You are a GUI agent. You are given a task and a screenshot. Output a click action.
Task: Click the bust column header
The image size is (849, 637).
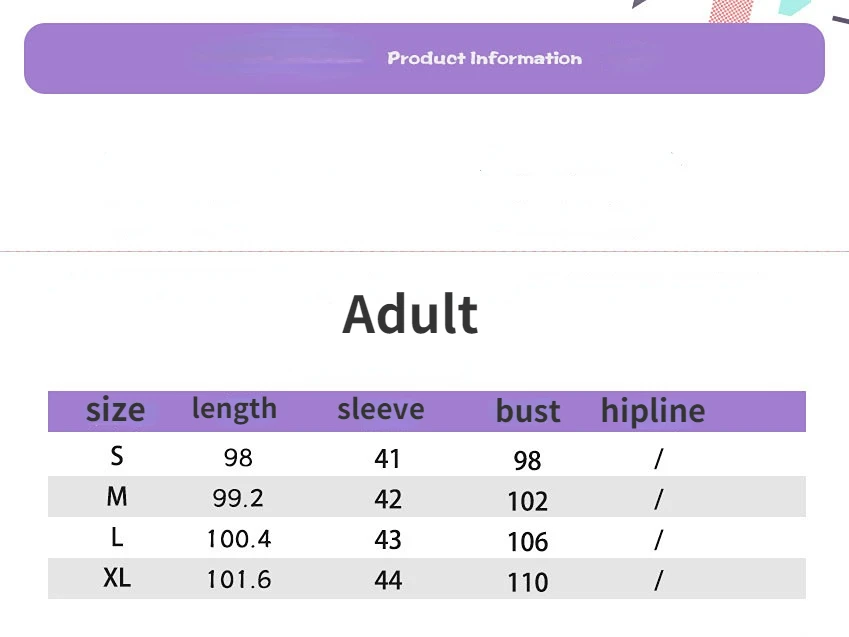pyautogui.click(x=528, y=411)
